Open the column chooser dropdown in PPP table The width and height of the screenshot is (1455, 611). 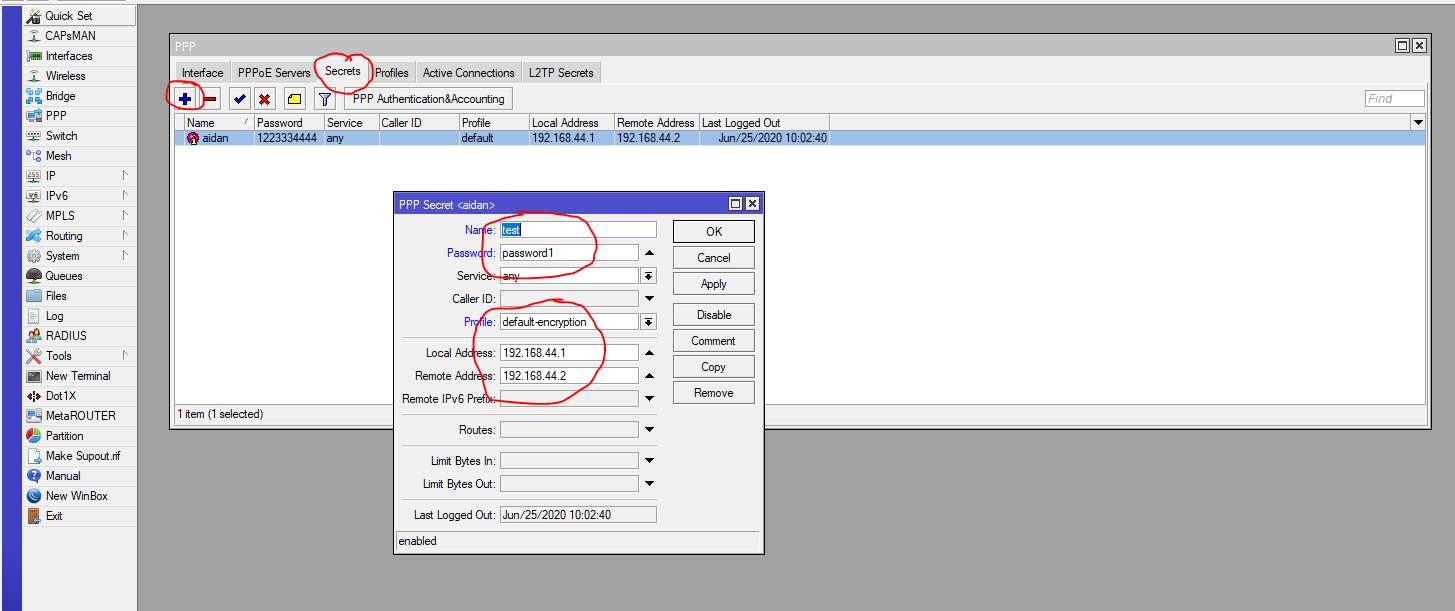(x=1418, y=122)
